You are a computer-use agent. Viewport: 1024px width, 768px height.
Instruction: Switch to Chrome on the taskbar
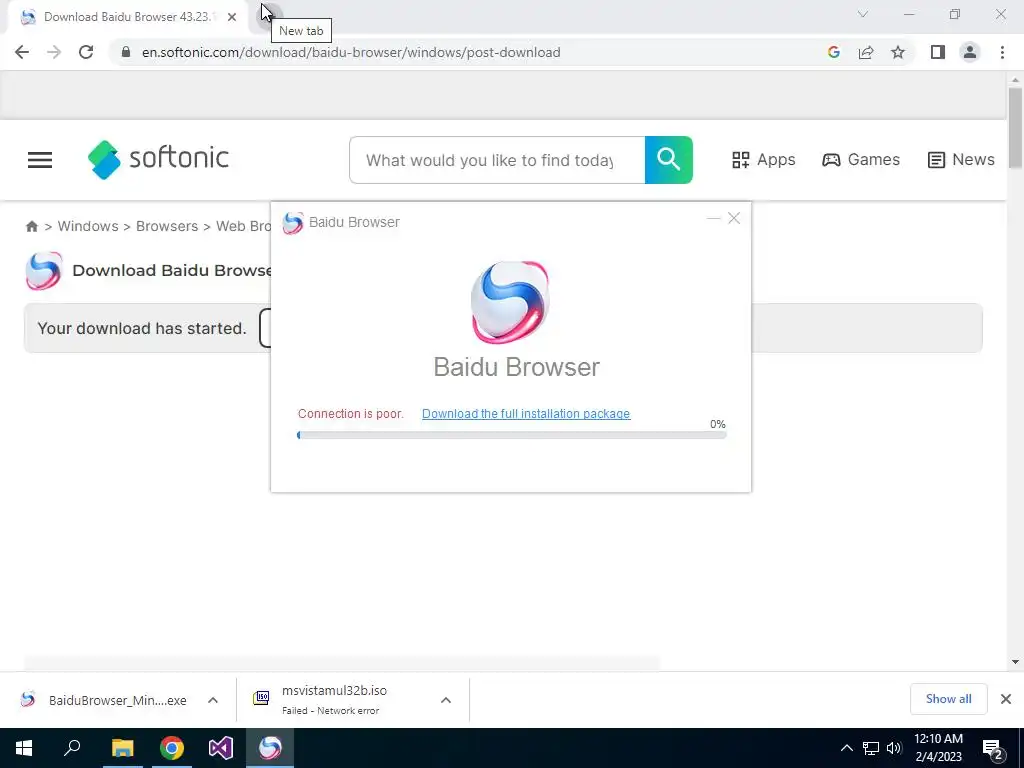172,748
